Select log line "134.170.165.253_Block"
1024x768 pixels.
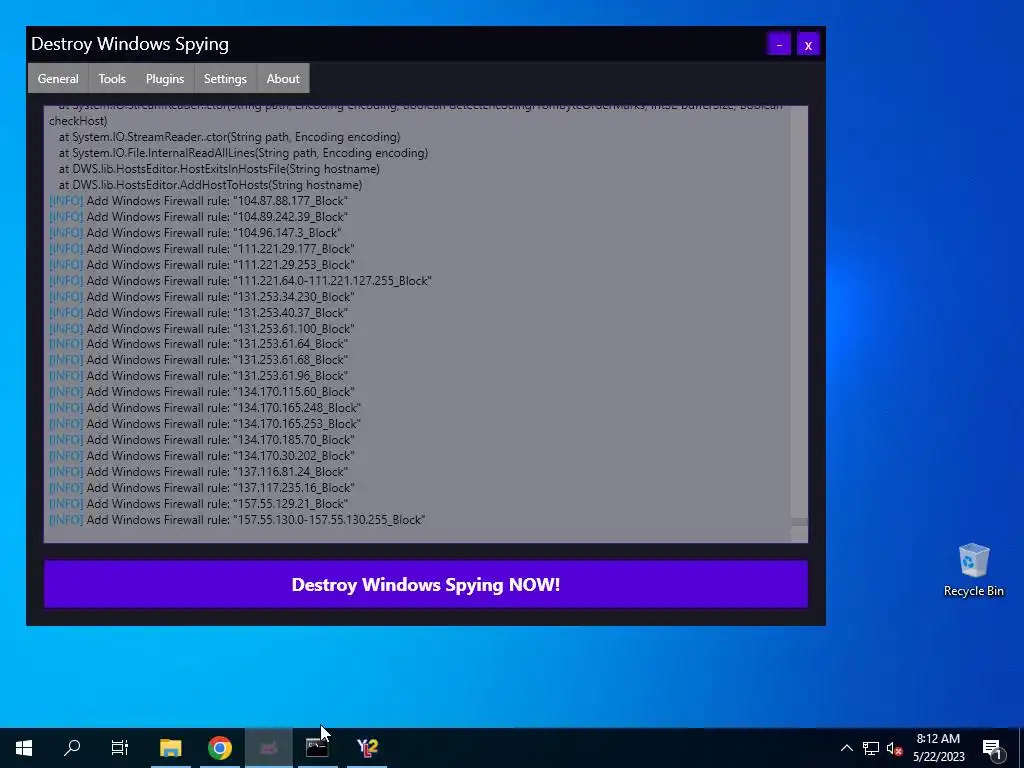click(x=205, y=424)
